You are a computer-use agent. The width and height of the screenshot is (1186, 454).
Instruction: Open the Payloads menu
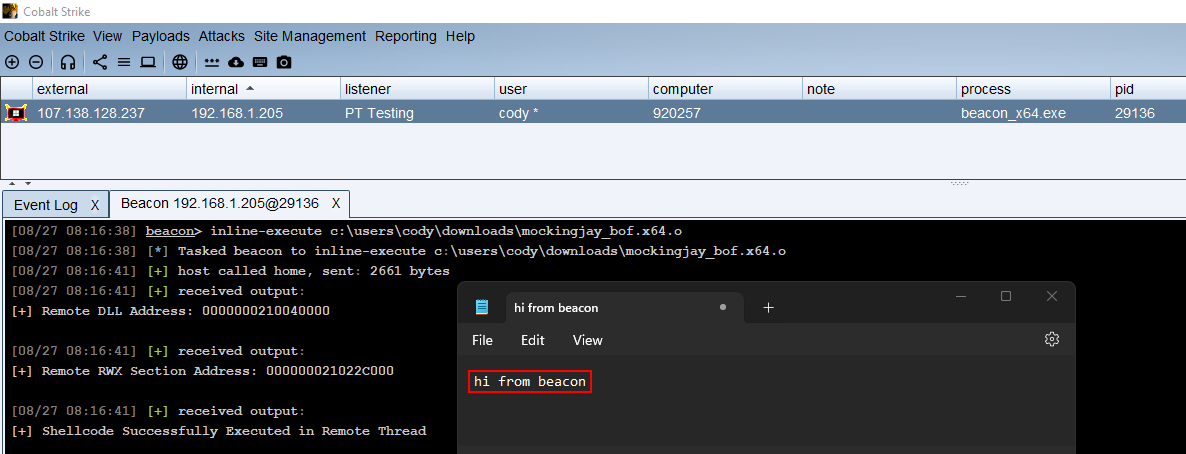click(160, 36)
